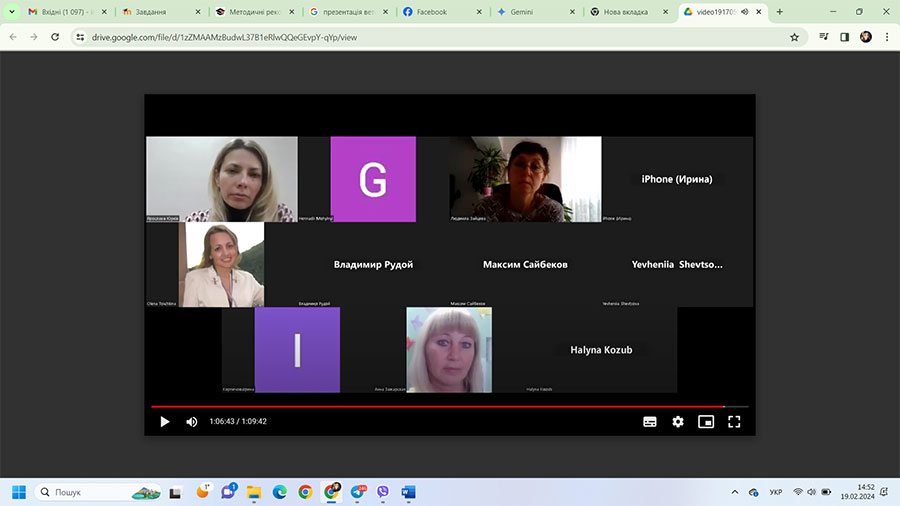Open Microsoft Word from taskbar
900x506 pixels.
(x=408, y=492)
